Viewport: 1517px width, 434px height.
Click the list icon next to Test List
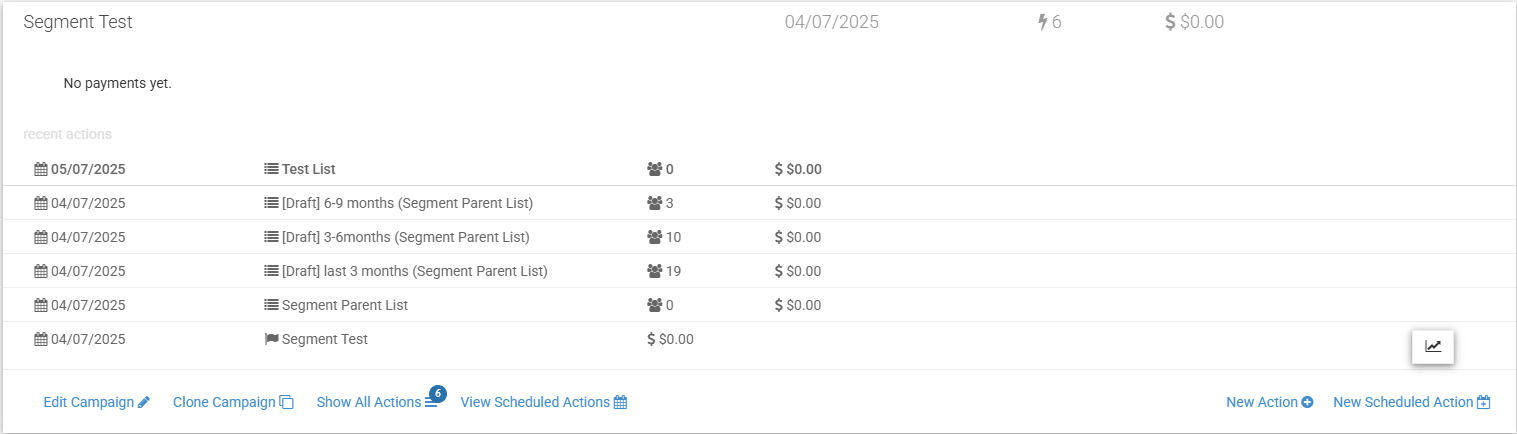click(x=271, y=169)
